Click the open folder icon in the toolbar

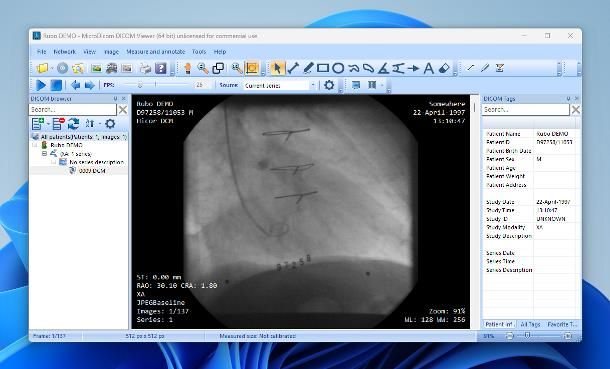pyautogui.click(x=42, y=68)
